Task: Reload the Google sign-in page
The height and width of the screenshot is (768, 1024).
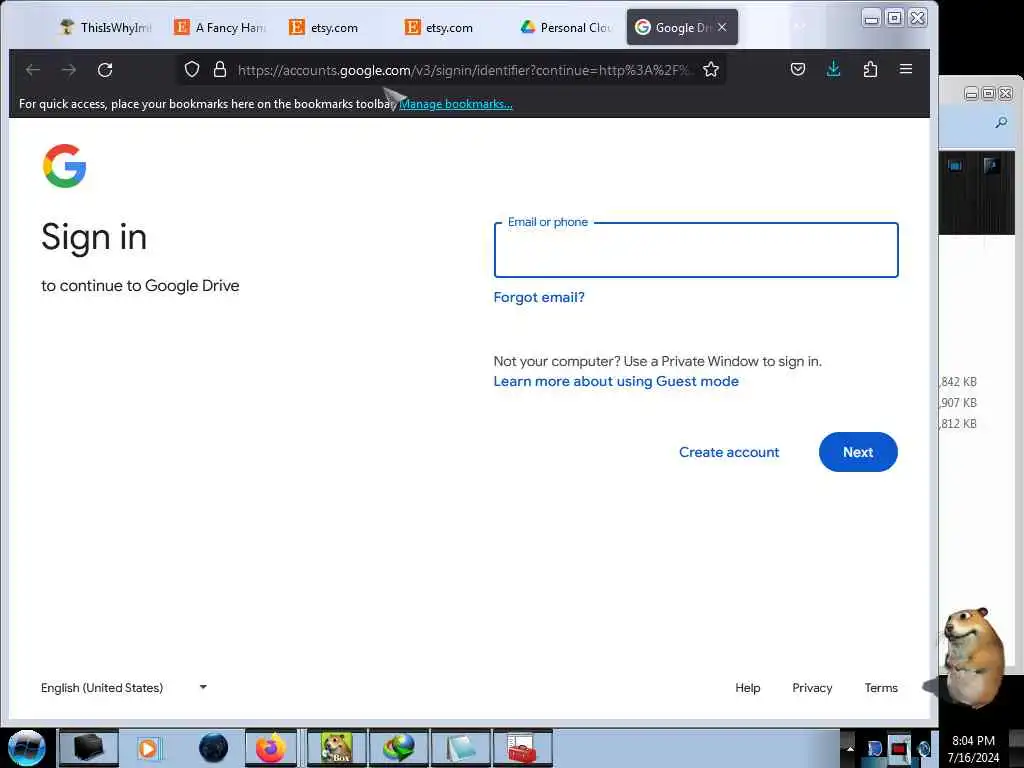Action: (105, 70)
